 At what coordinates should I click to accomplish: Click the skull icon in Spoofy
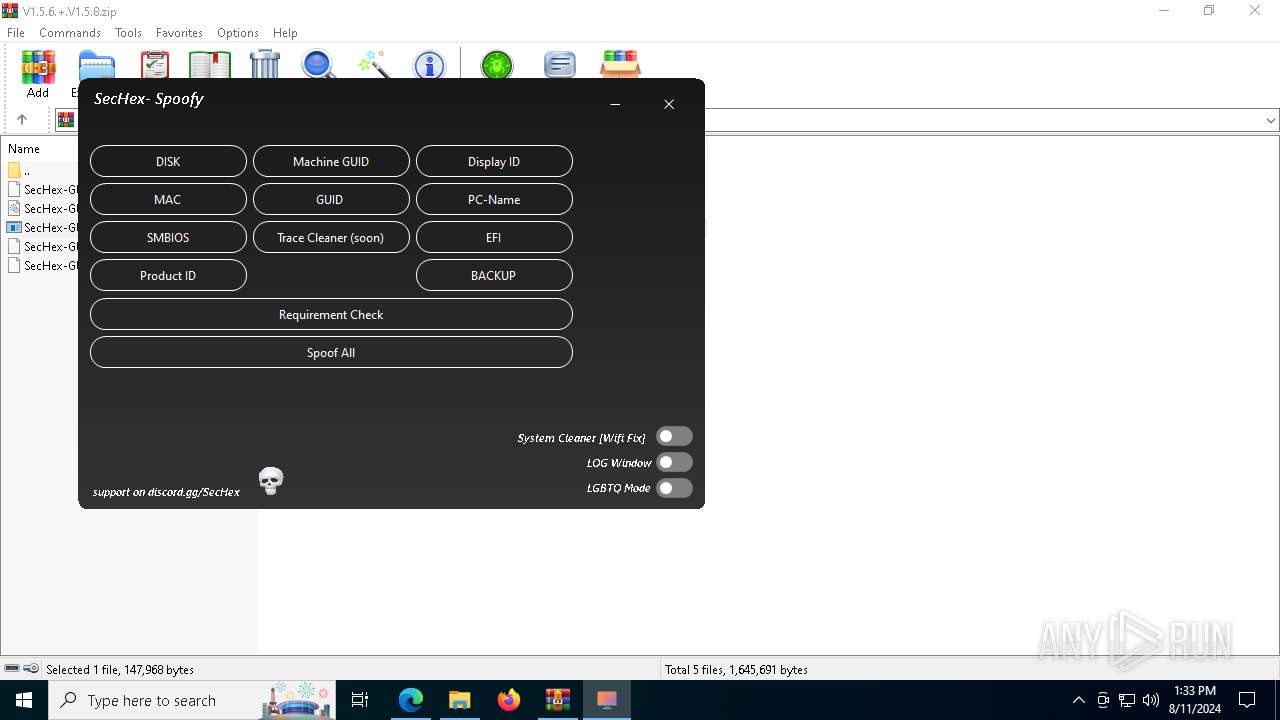(x=271, y=481)
